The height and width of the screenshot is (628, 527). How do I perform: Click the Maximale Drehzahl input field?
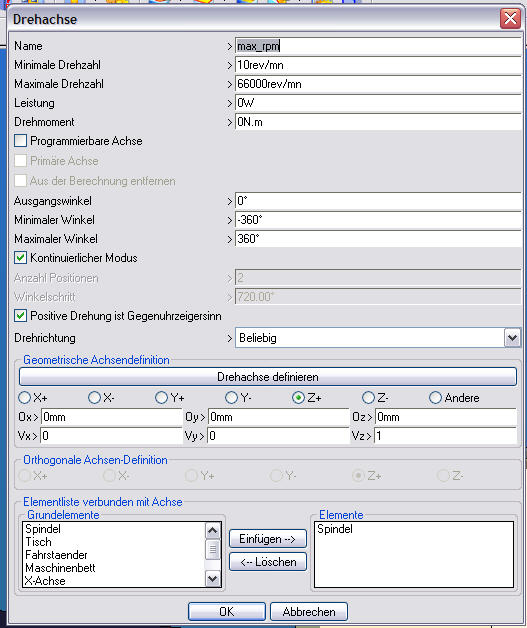(x=378, y=84)
